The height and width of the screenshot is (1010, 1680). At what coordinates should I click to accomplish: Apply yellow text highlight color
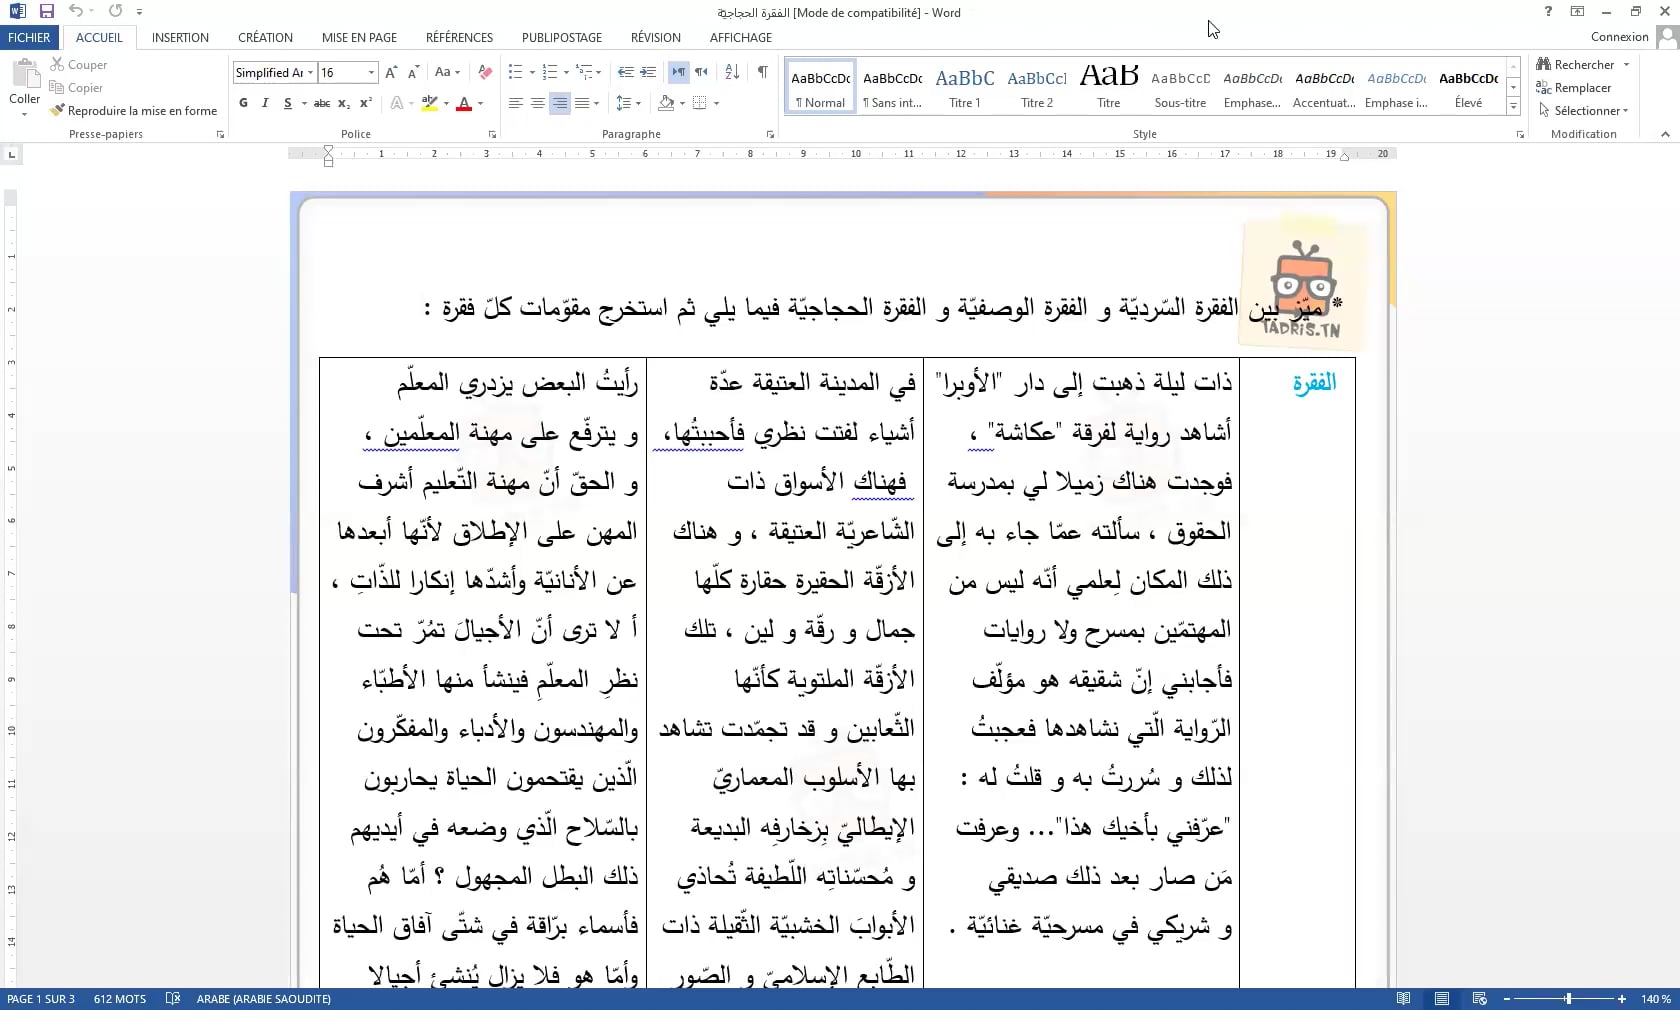(x=430, y=103)
